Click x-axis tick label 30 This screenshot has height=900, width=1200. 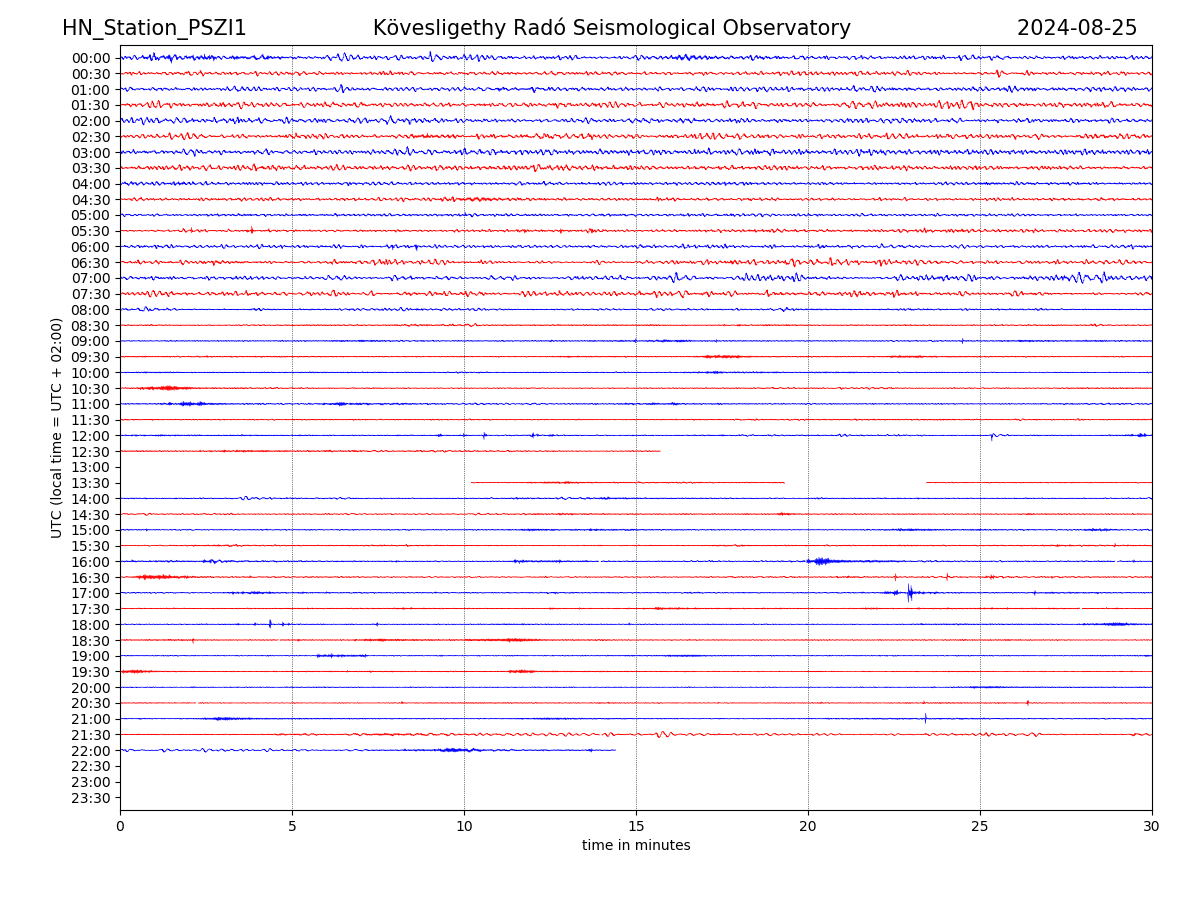click(x=1151, y=826)
